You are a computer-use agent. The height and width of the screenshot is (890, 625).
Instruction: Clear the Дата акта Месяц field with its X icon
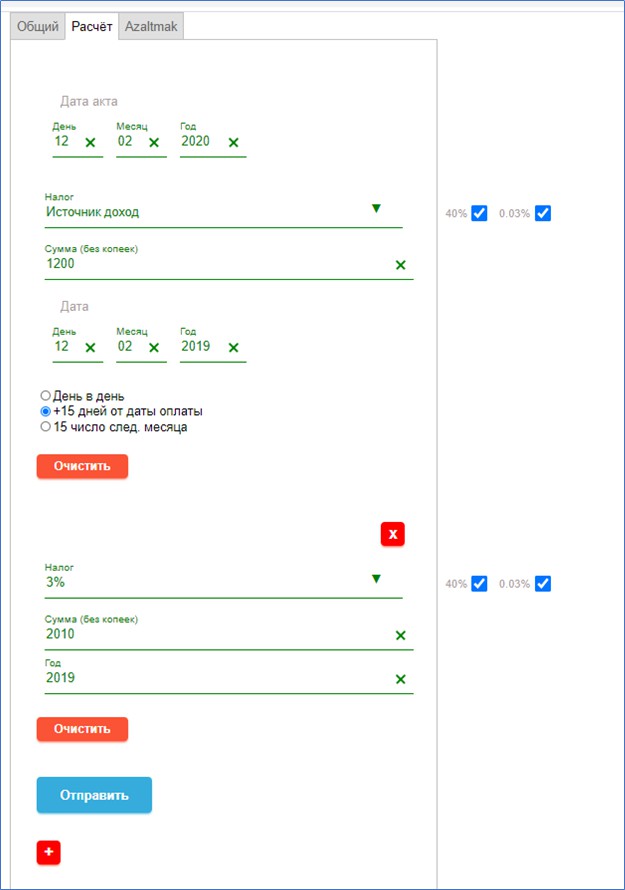pos(154,143)
